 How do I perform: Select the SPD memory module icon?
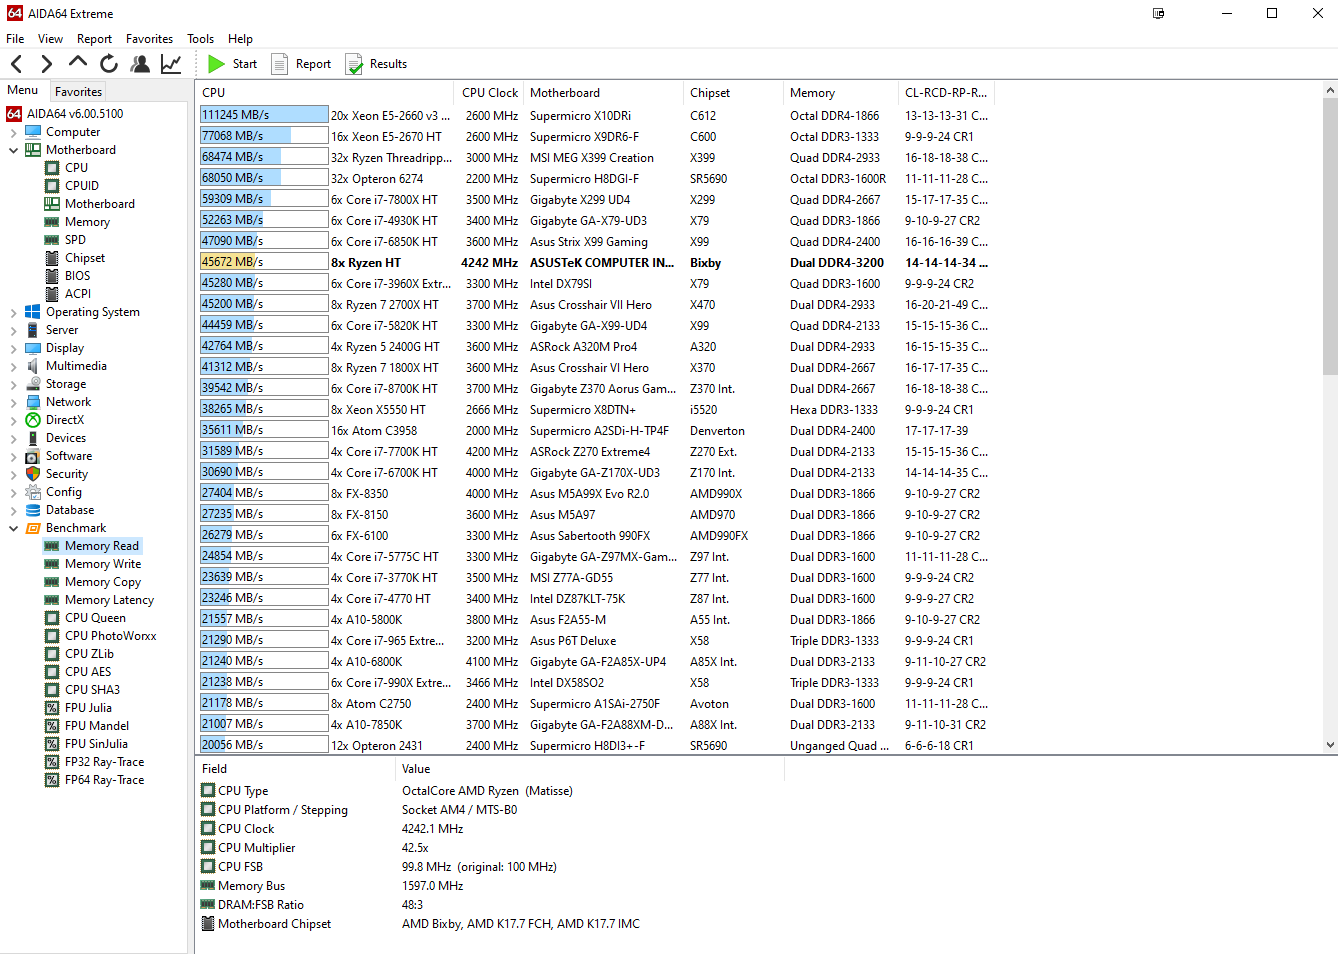[52, 240]
